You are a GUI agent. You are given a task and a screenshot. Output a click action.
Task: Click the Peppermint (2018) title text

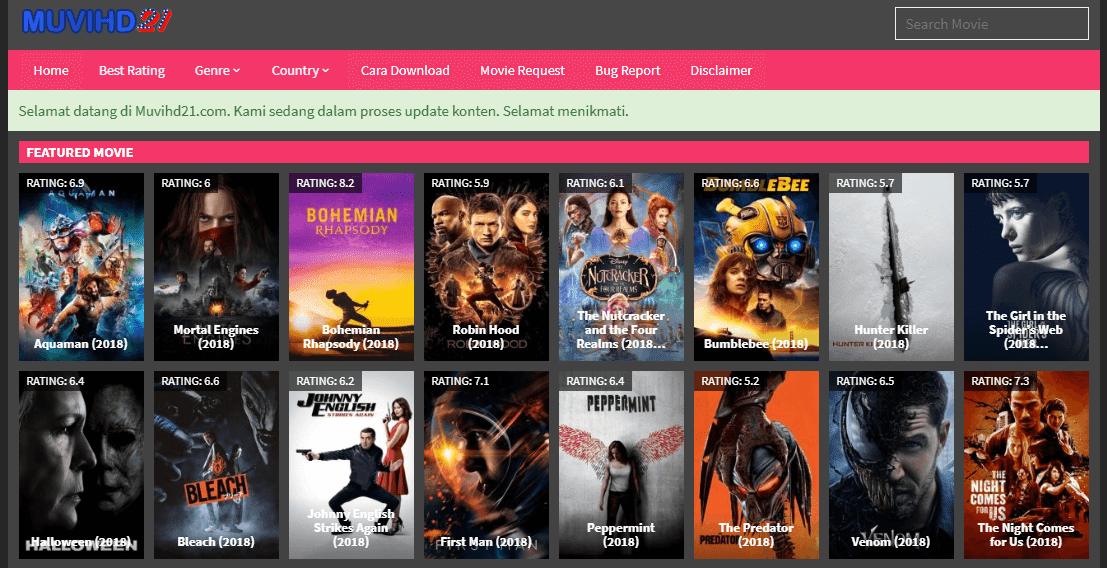(621, 535)
